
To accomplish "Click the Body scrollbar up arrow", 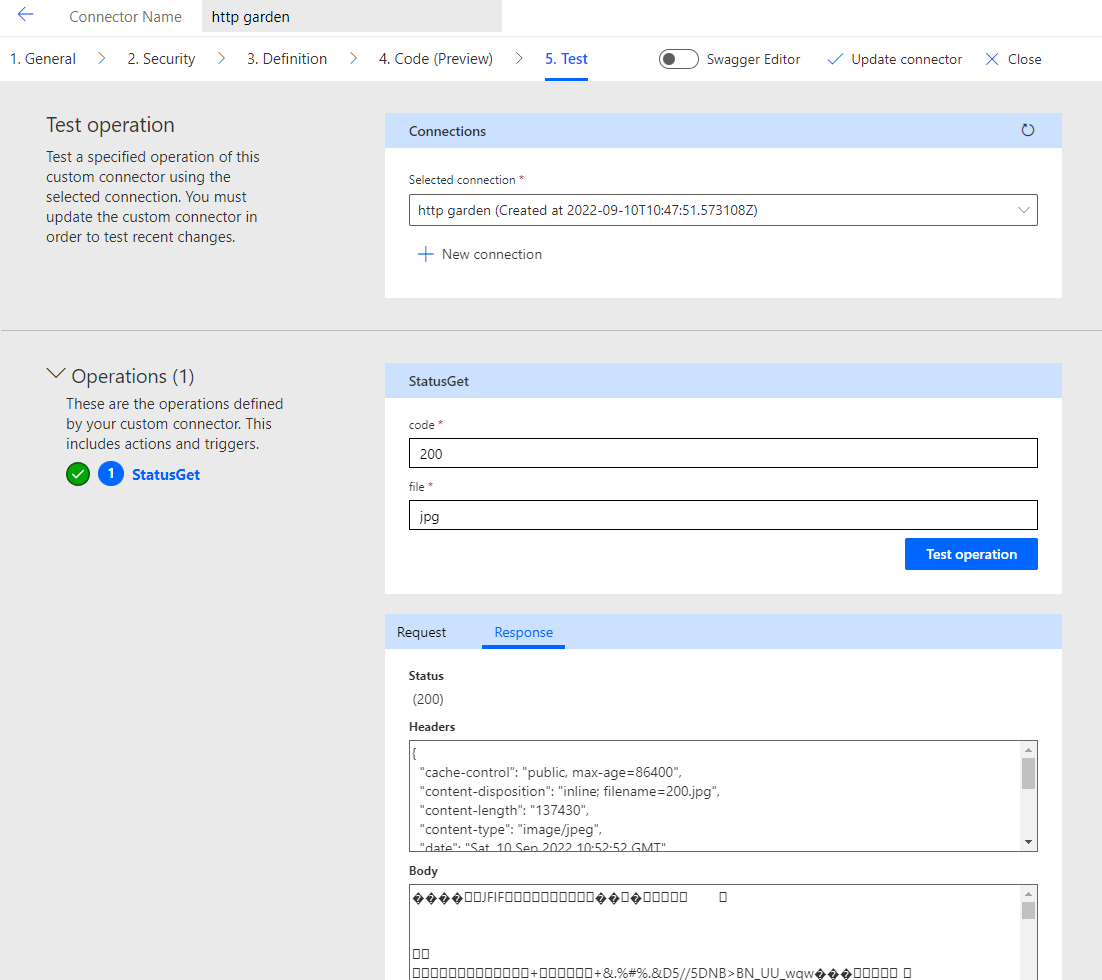I will [1028, 894].
